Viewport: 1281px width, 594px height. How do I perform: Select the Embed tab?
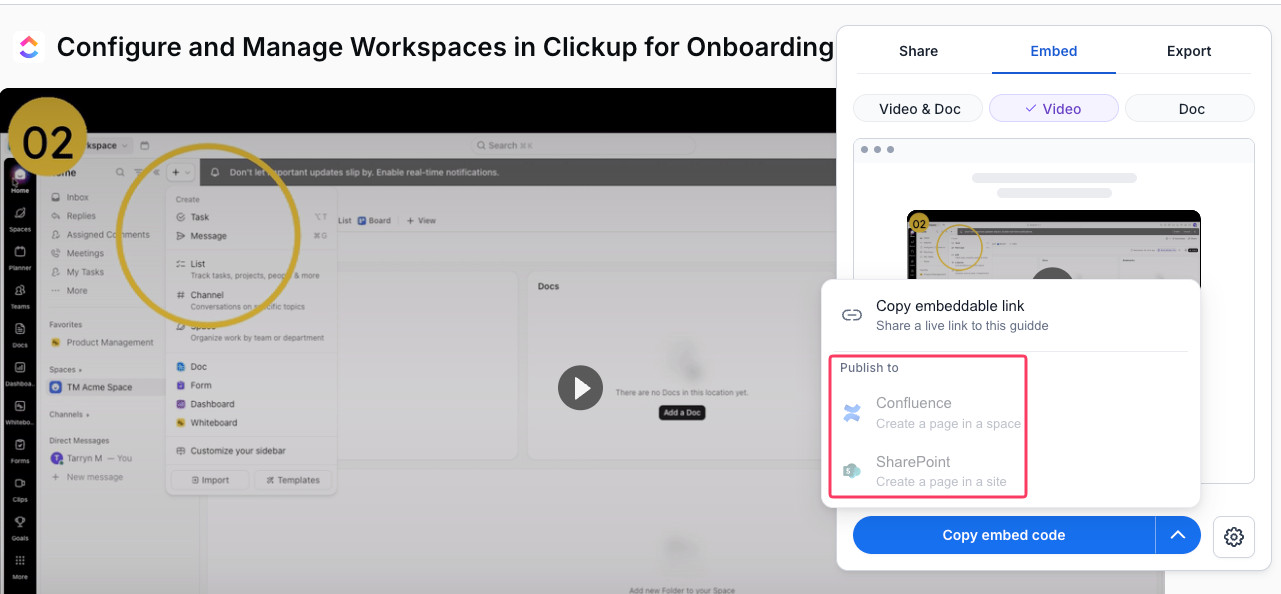point(1054,51)
